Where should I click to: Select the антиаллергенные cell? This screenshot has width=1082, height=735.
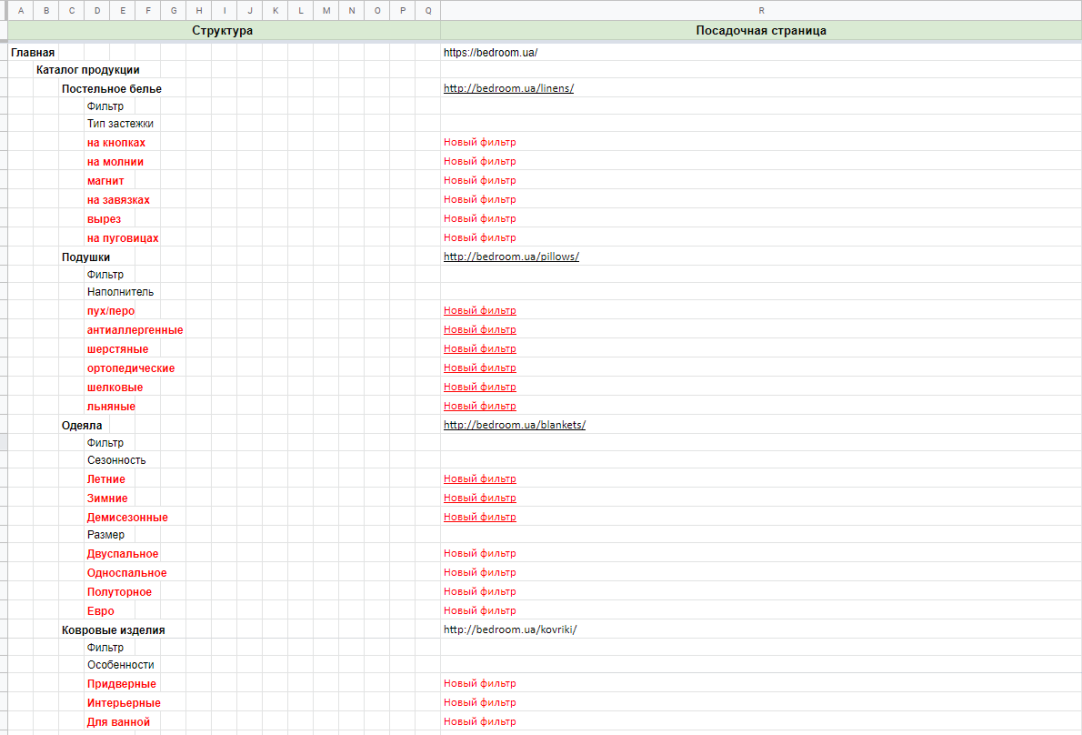coord(135,331)
